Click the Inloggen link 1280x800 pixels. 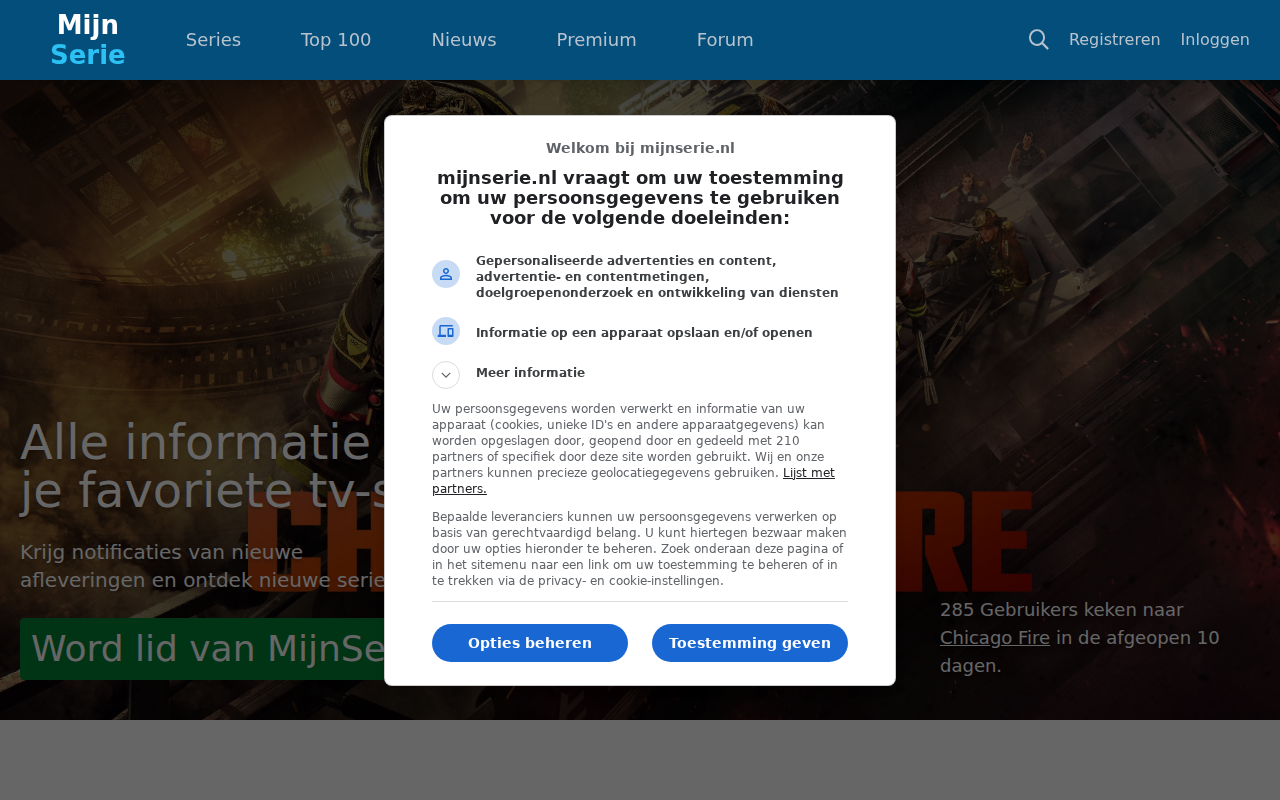pyautogui.click(x=1215, y=40)
